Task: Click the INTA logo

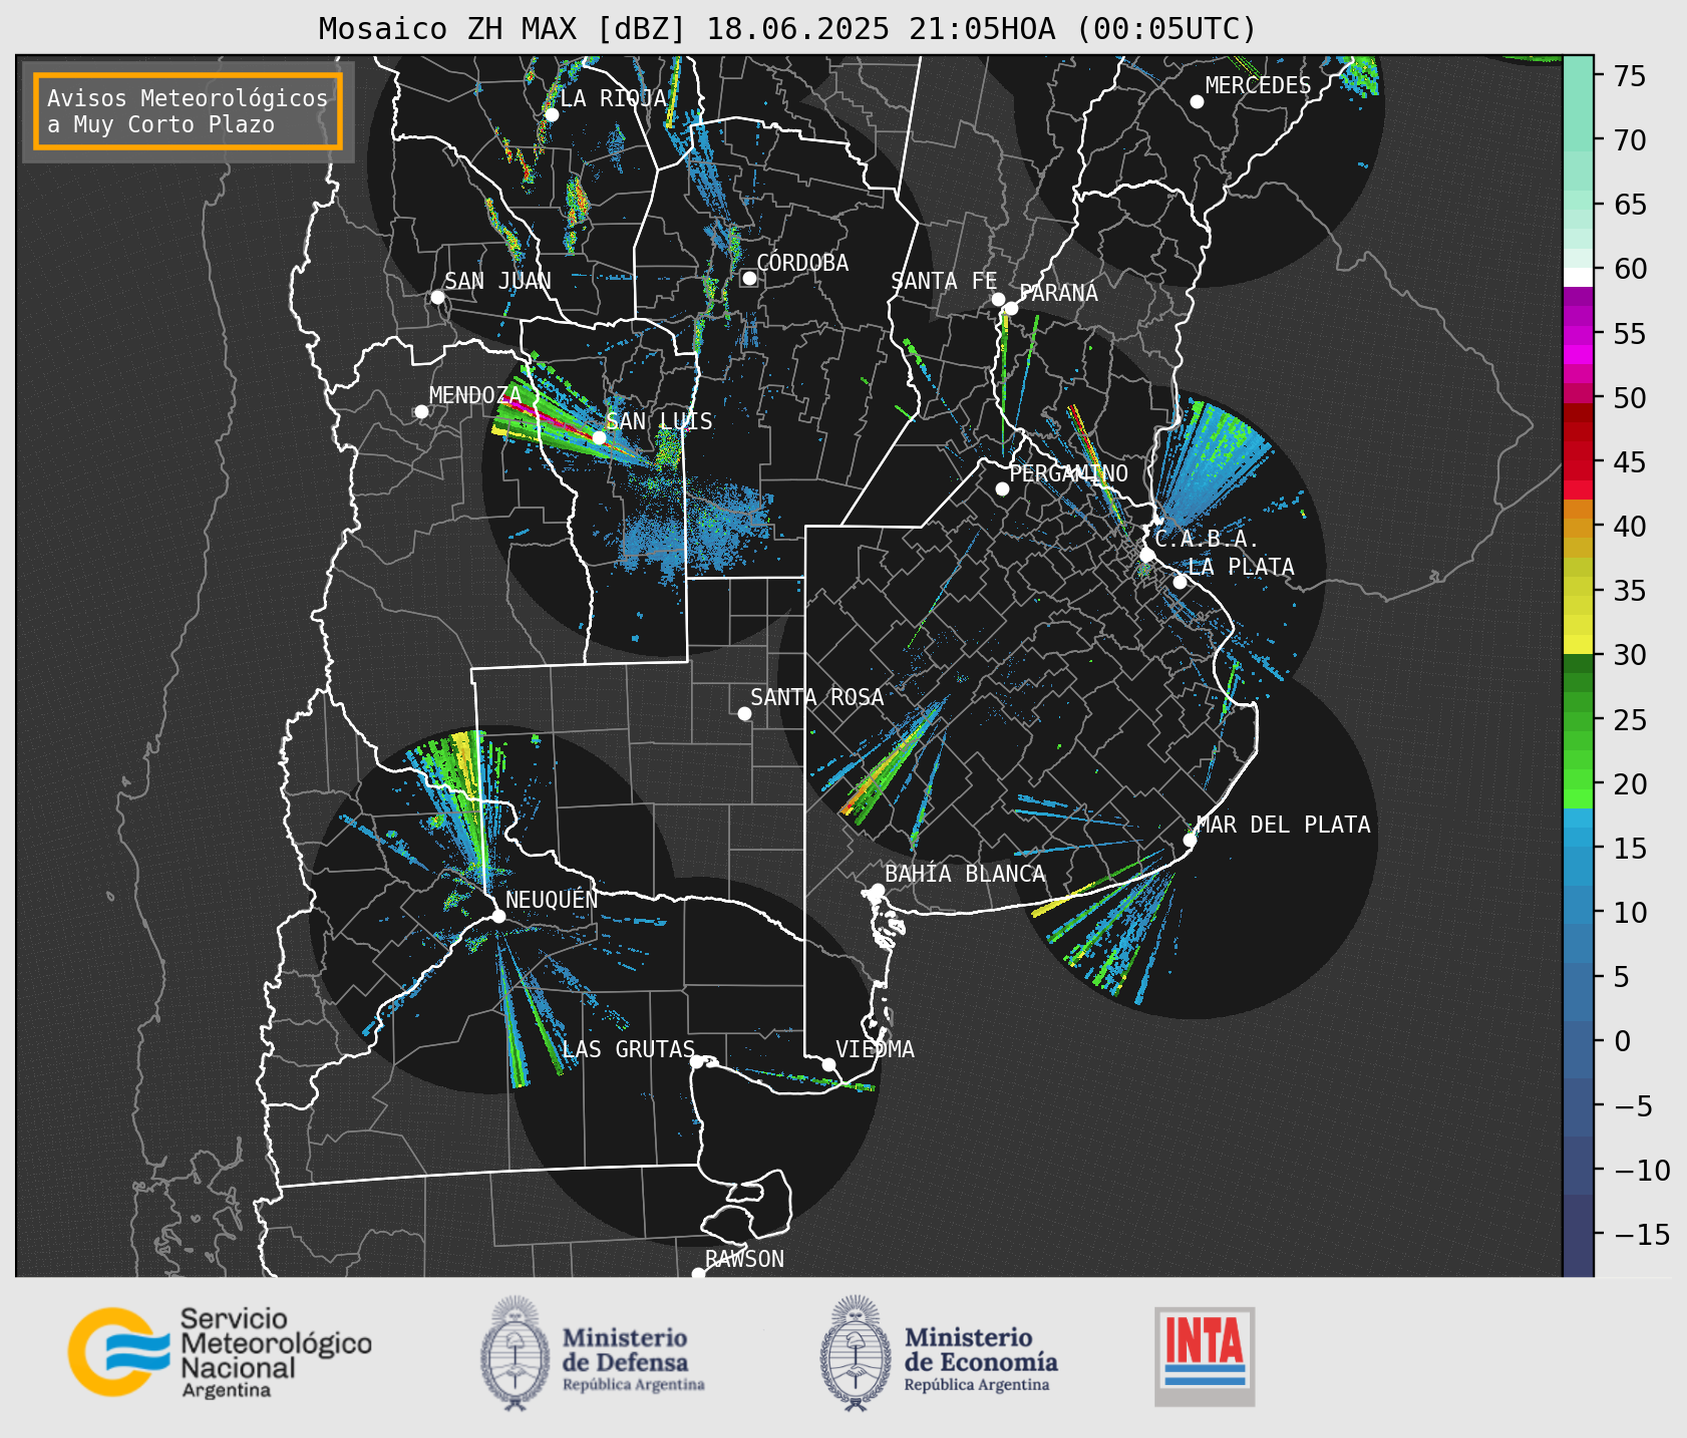Action: [1205, 1356]
